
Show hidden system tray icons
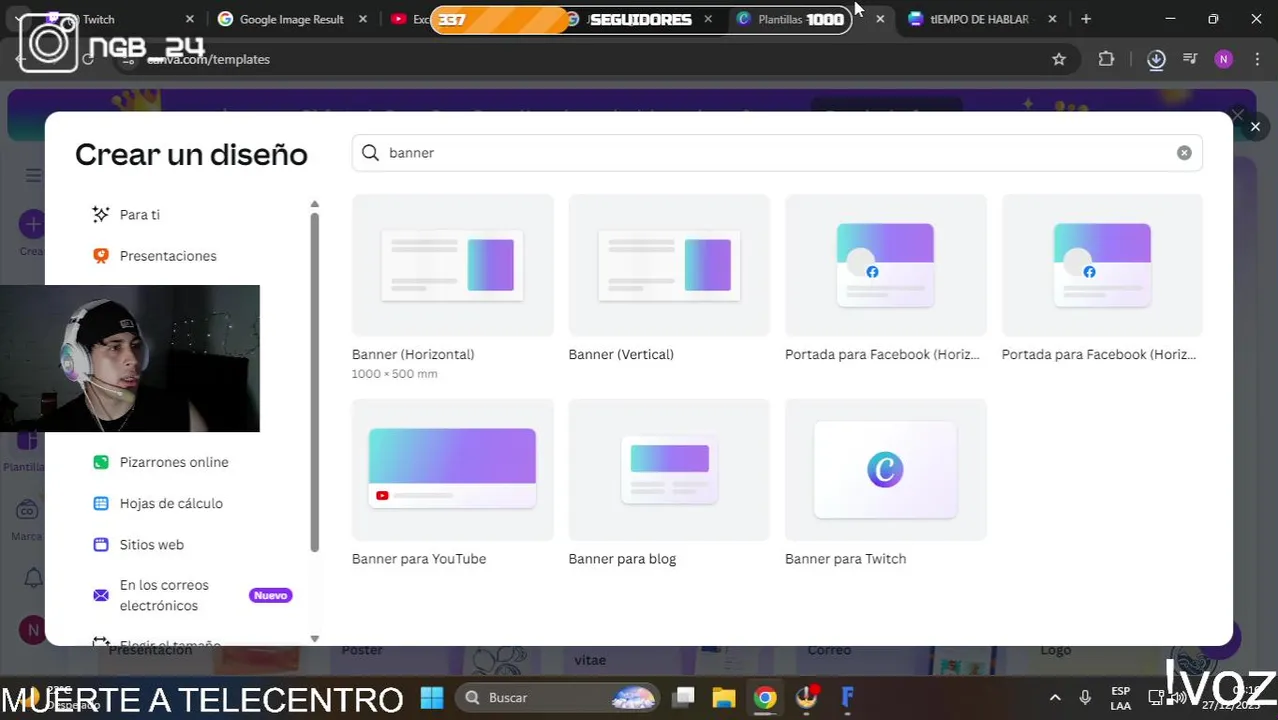1055,697
